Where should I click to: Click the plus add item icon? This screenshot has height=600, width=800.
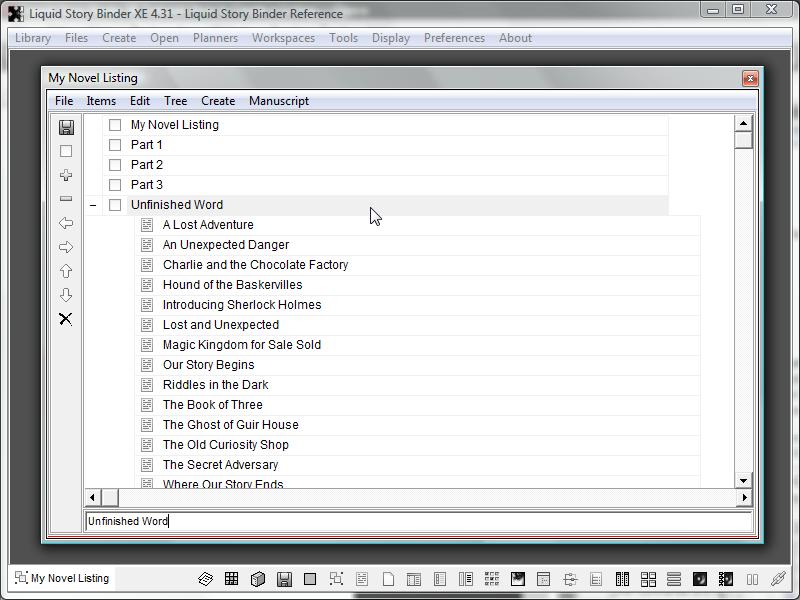(66, 175)
